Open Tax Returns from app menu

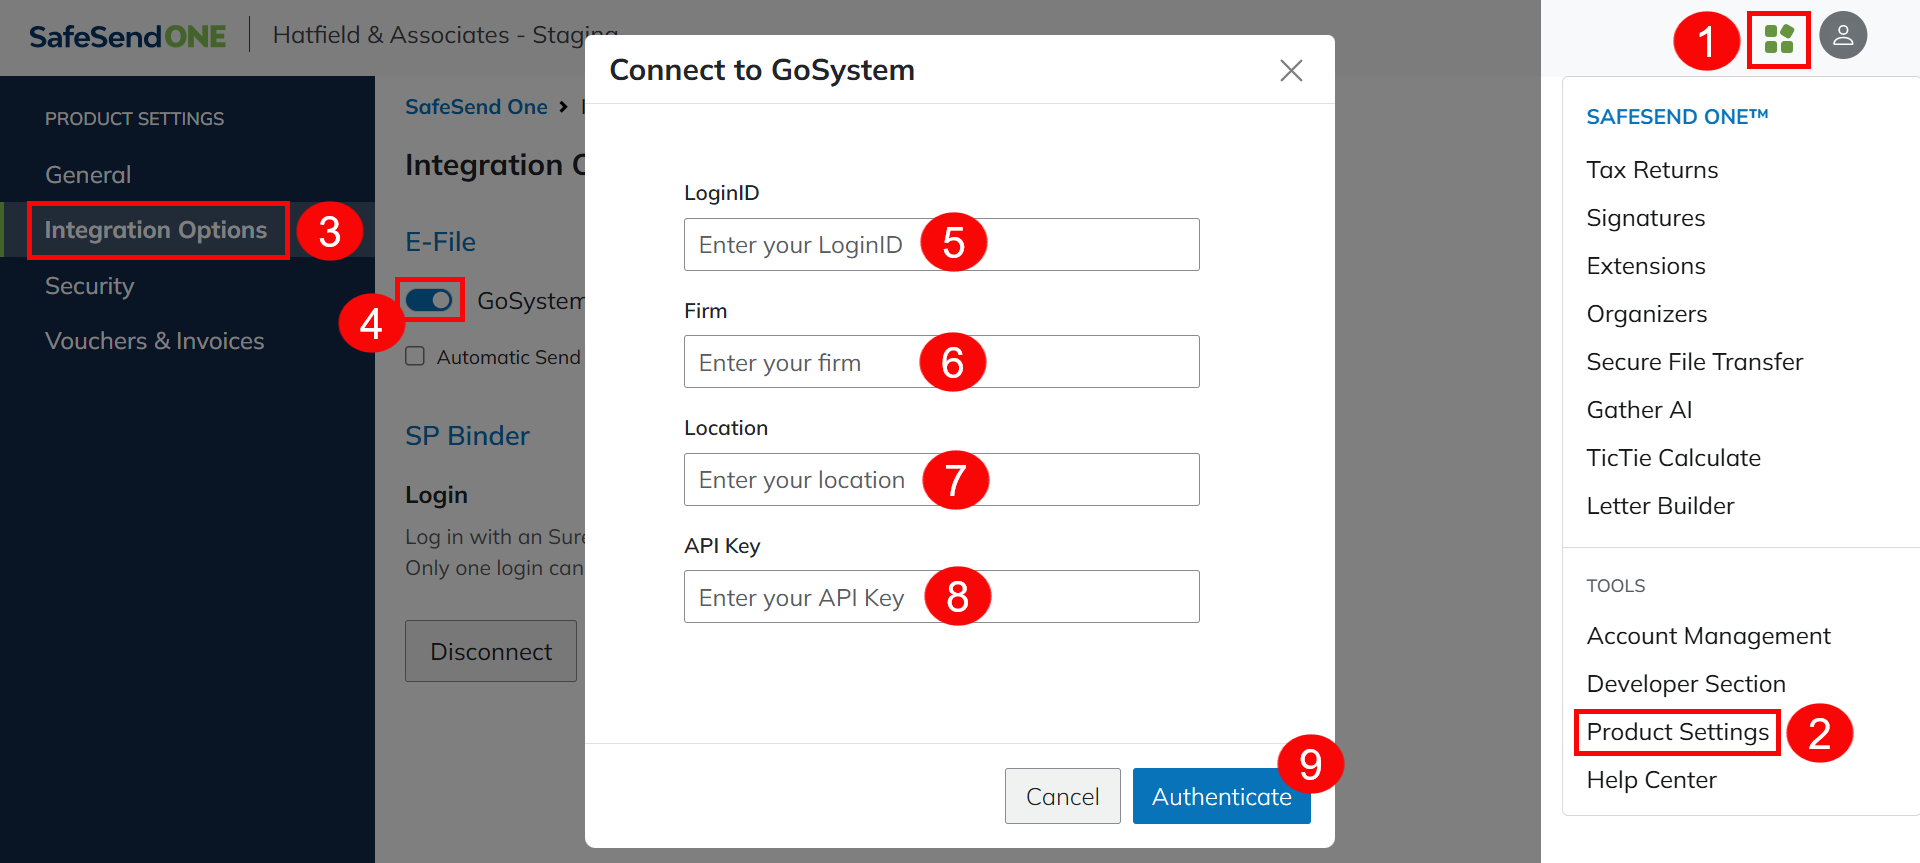coord(1651,170)
